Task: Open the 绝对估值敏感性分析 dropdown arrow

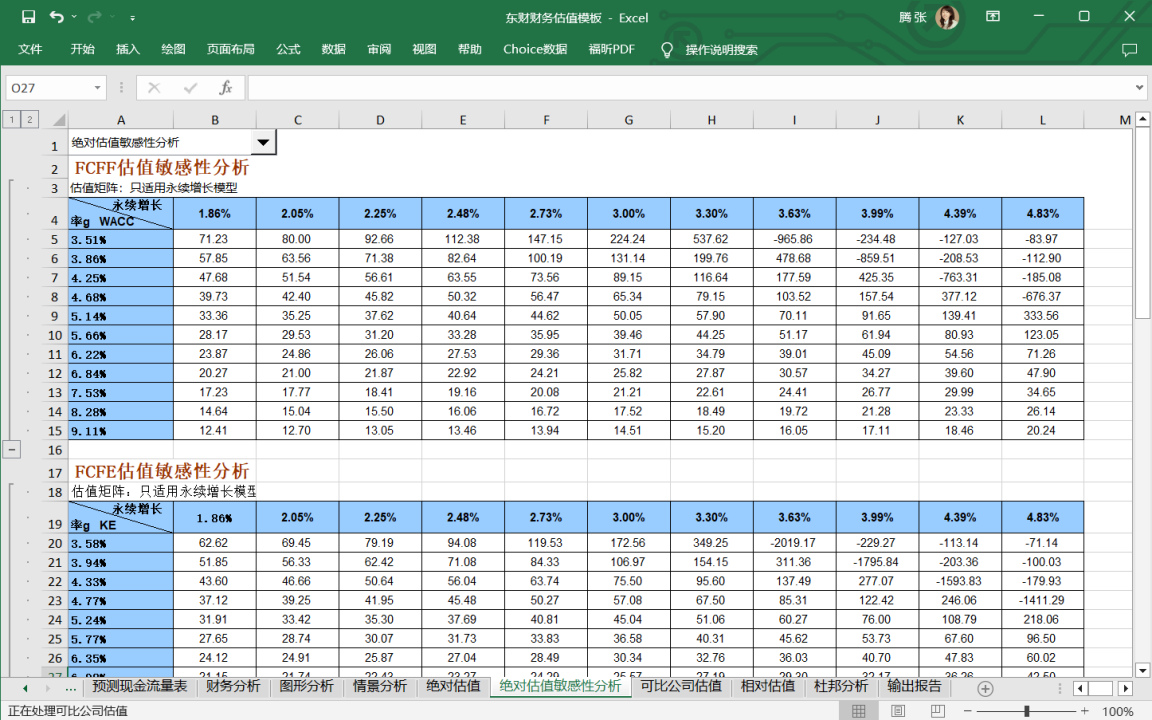Action: [263, 143]
